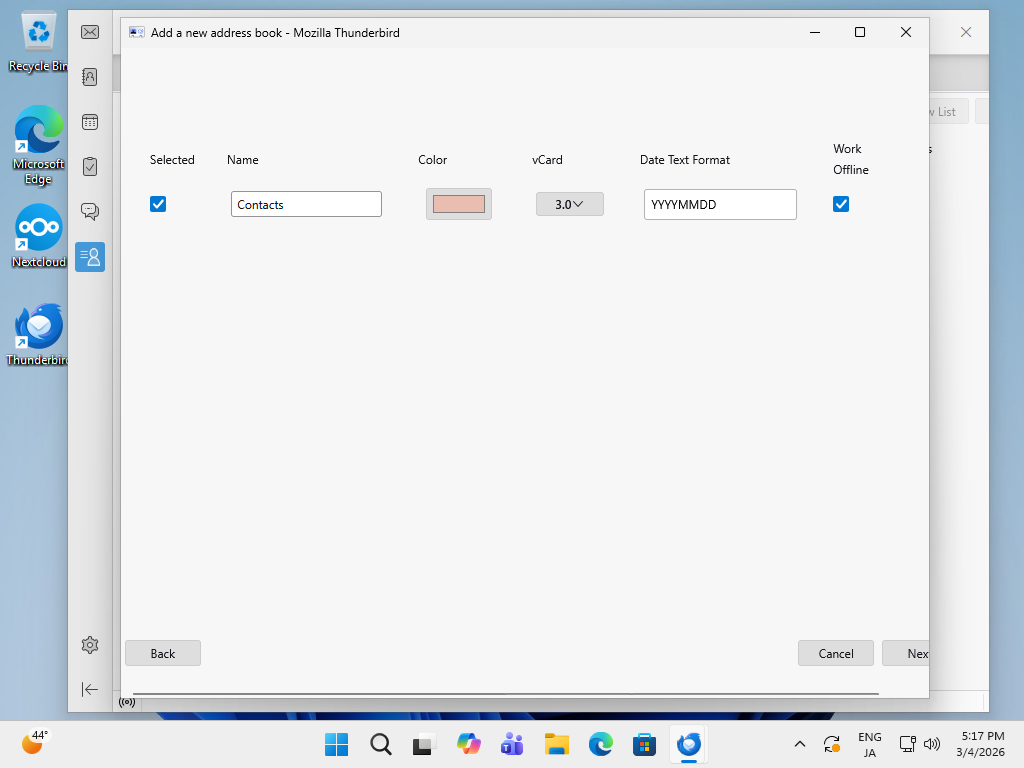Viewport: 1024px width, 768px height.
Task: Open taskbar Search
Action: point(381,744)
